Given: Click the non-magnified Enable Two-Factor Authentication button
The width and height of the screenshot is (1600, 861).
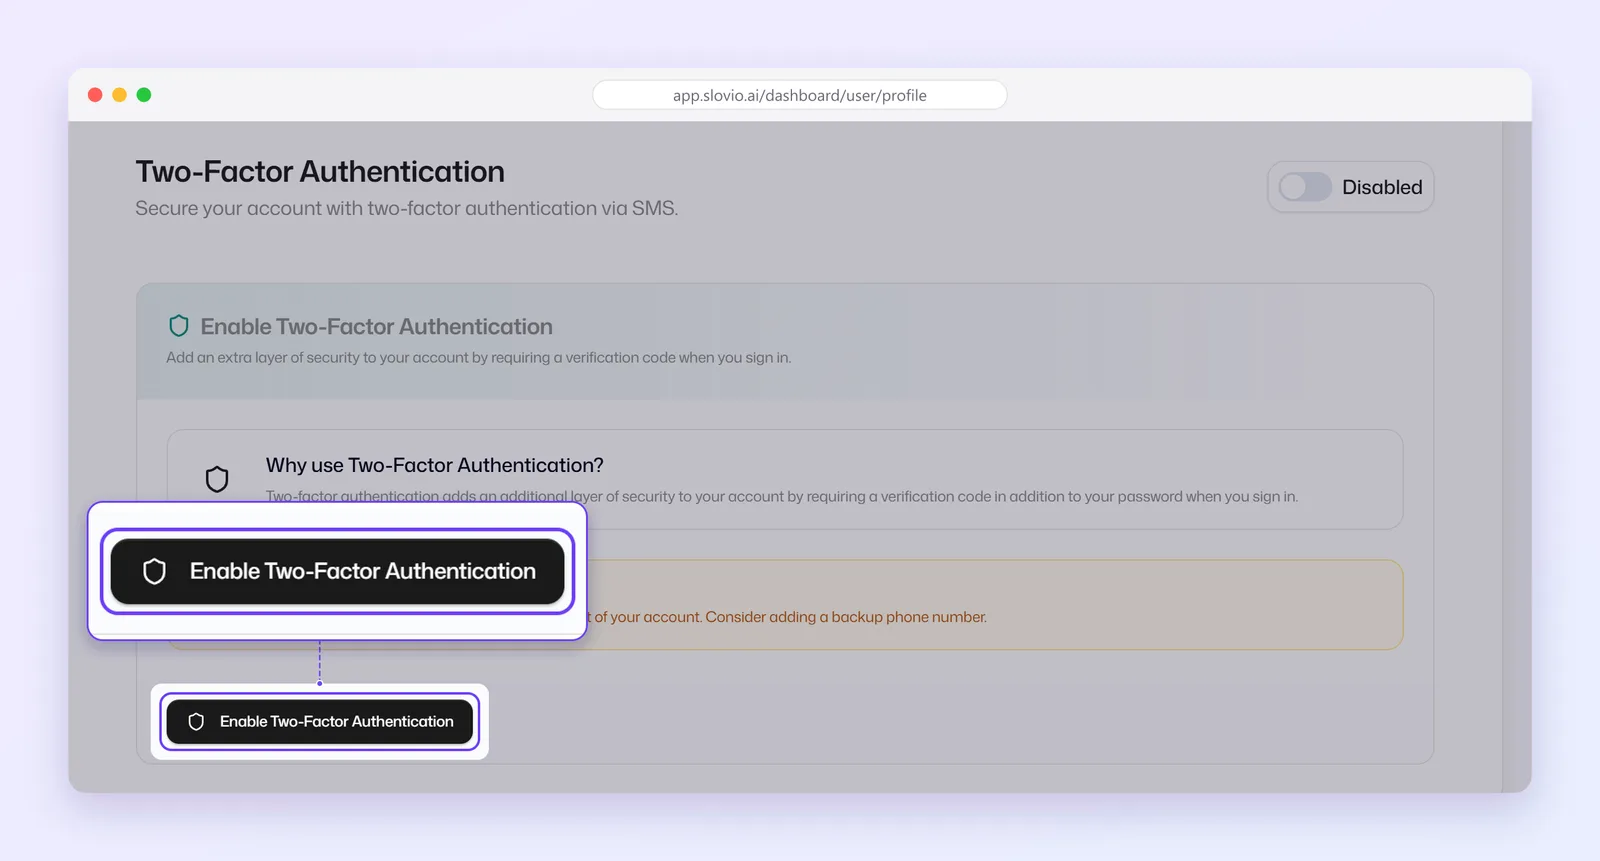Looking at the screenshot, I should [x=320, y=722].
